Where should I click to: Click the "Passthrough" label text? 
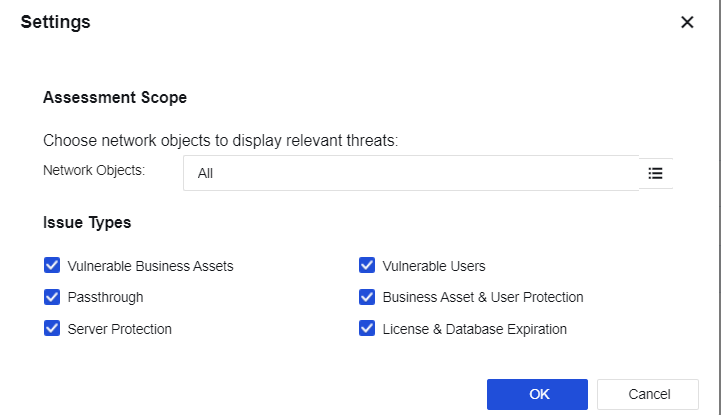click(x=105, y=297)
